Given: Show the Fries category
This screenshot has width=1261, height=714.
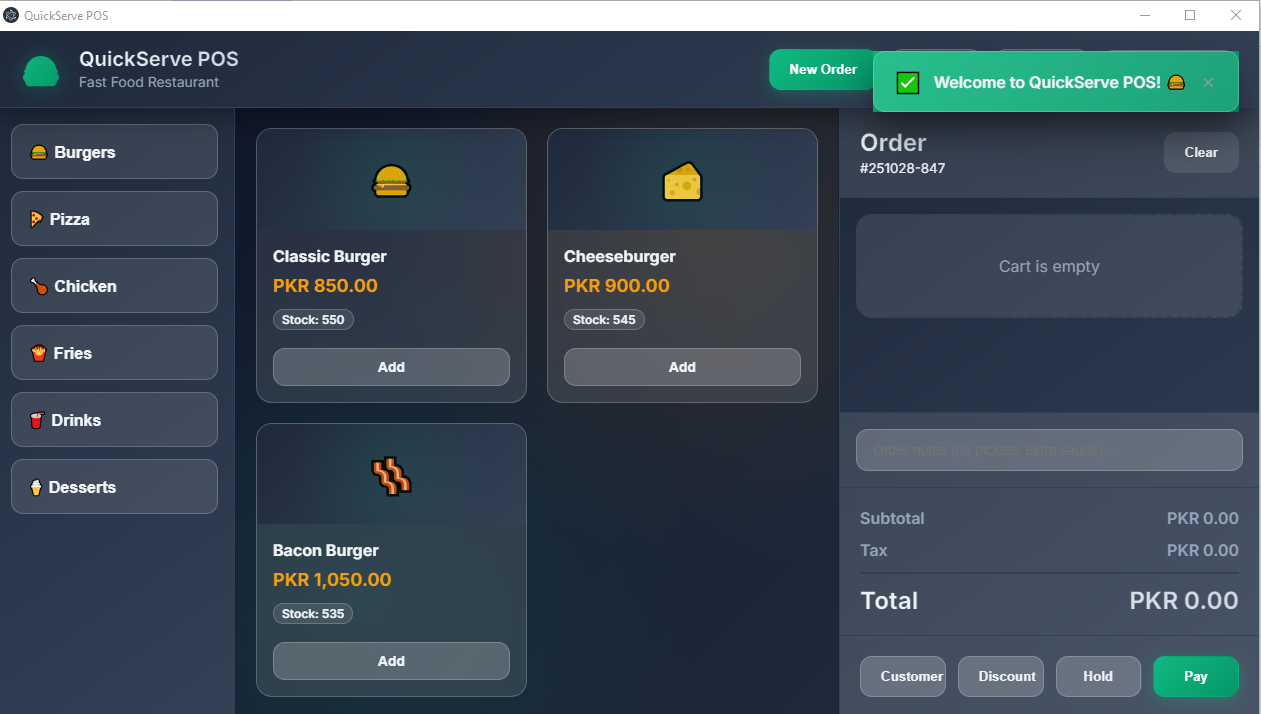Looking at the screenshot, I should coord(114,353).
